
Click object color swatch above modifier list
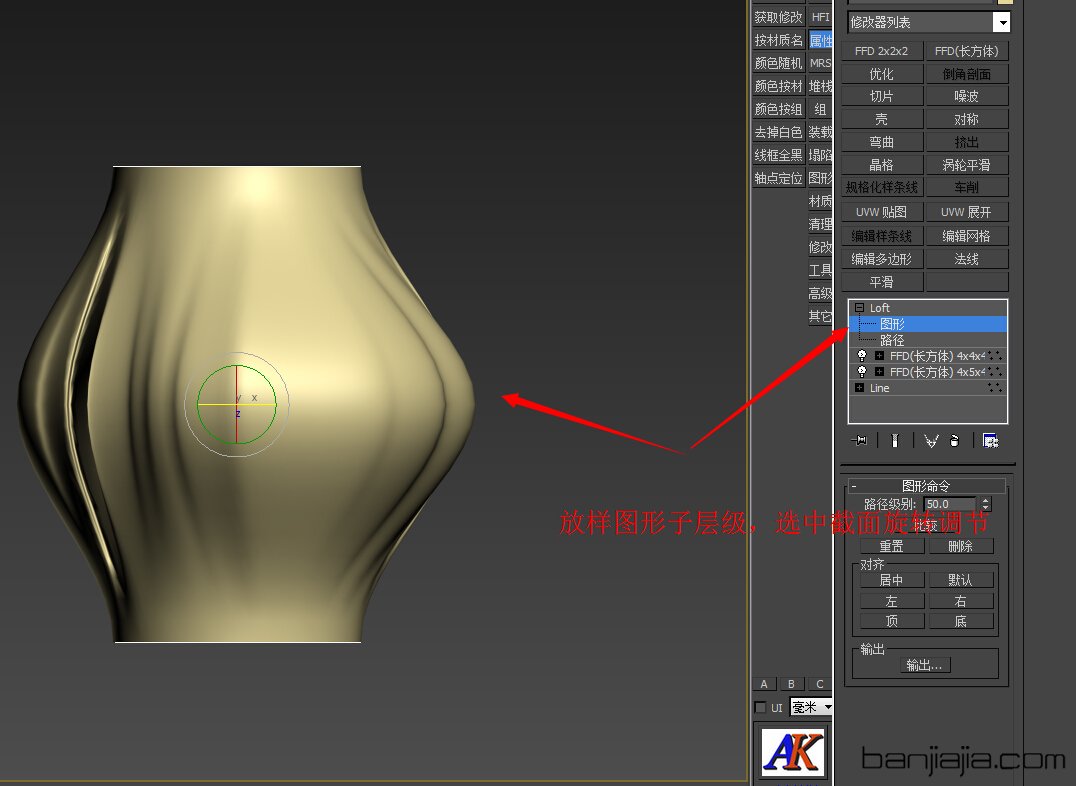coord(1005,2)
